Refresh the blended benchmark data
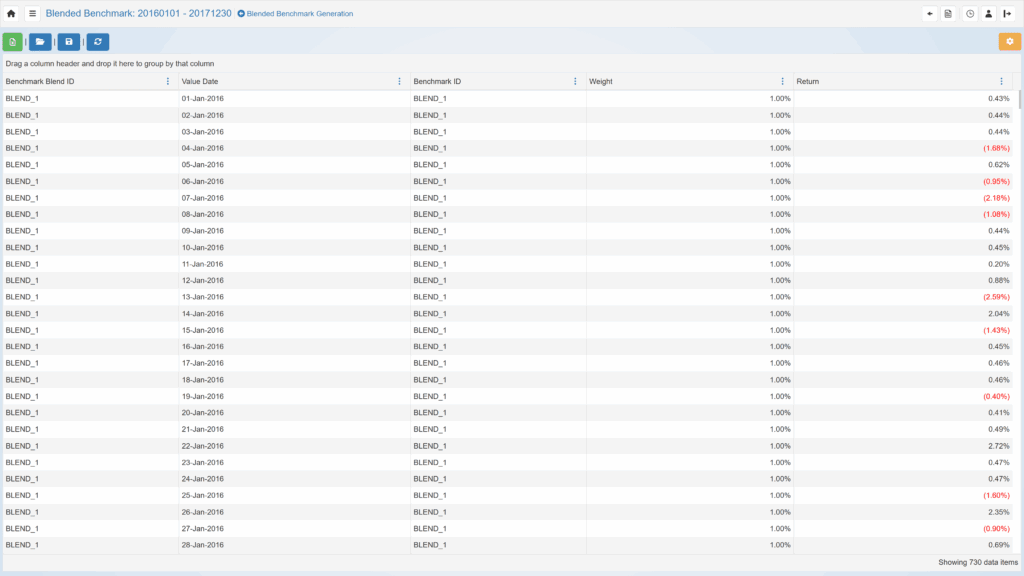The height and width of the screenshot is (576, 1024). pyautogui.click(x=97, y=42)
